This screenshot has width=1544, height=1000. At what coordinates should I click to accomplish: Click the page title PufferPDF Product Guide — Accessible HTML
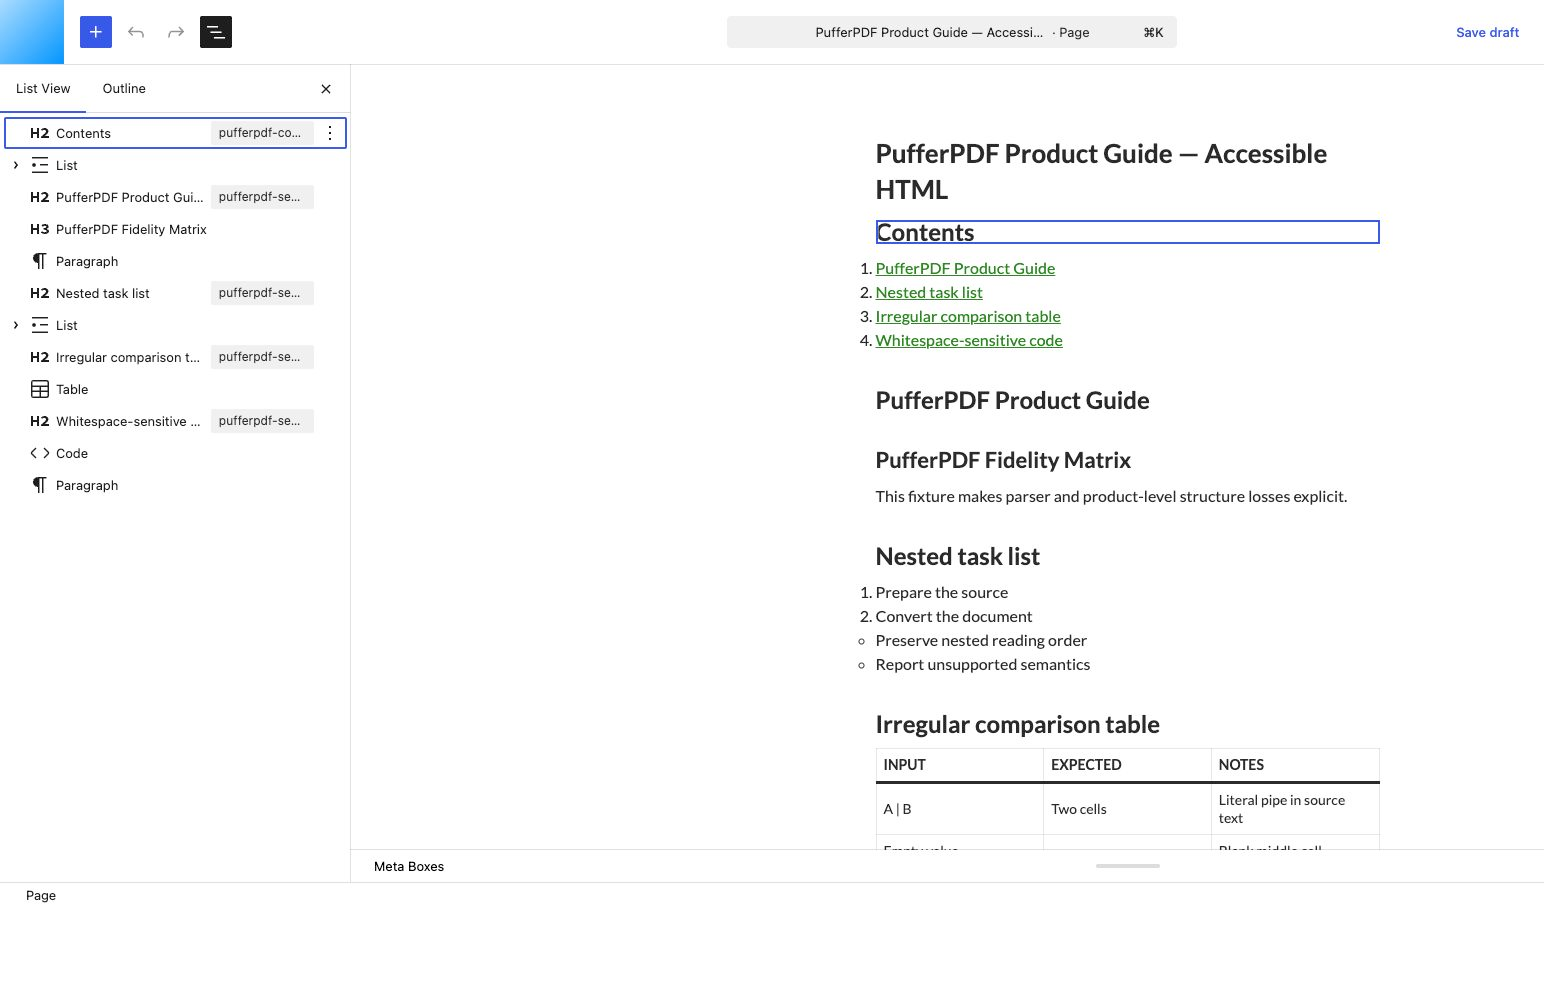tap(1127, 171)
